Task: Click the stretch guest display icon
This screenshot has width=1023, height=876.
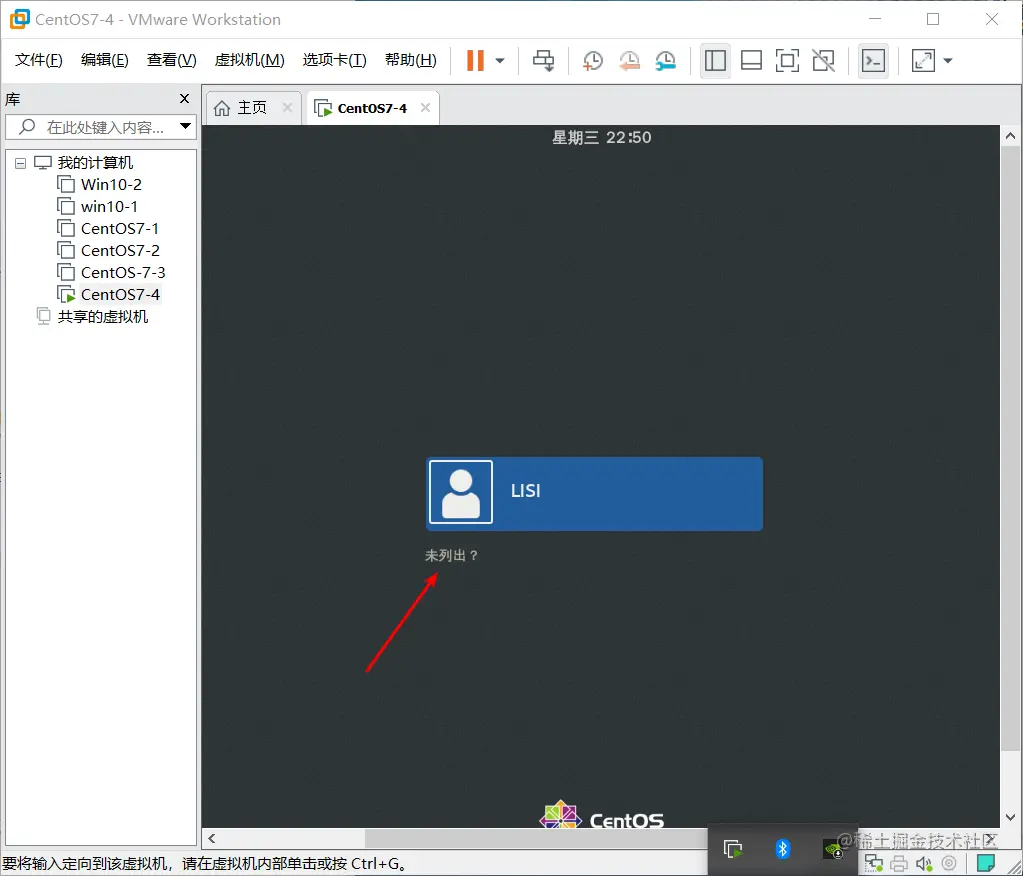Action: 923,61
